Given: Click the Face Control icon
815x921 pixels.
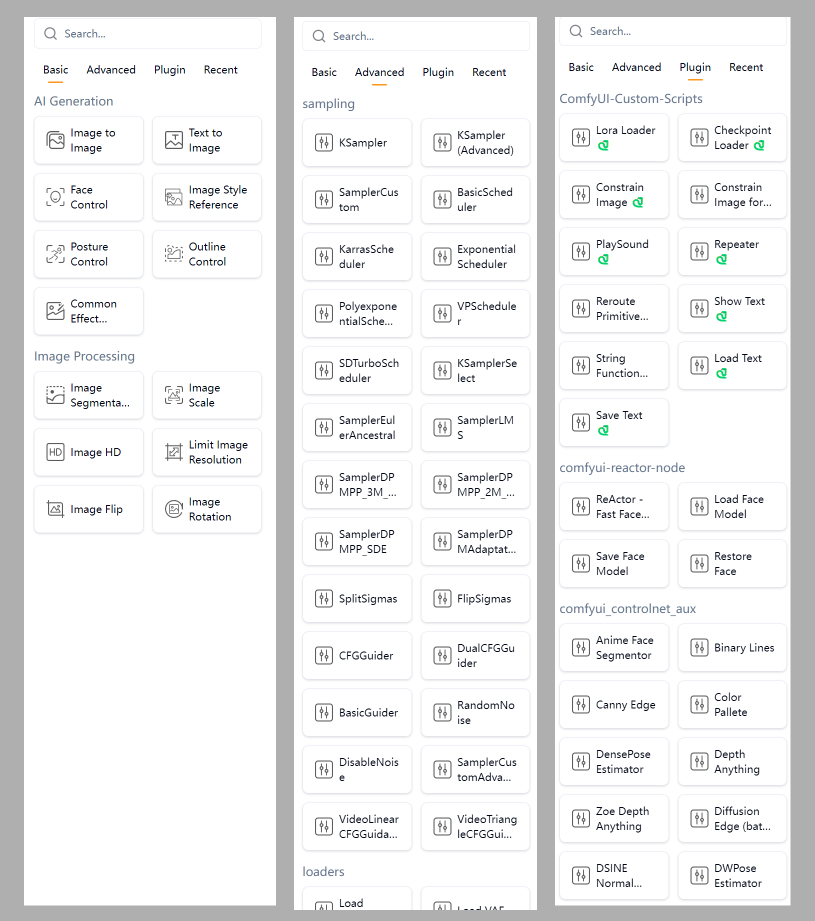Looking at the screenshot, I should coord(55,197).
